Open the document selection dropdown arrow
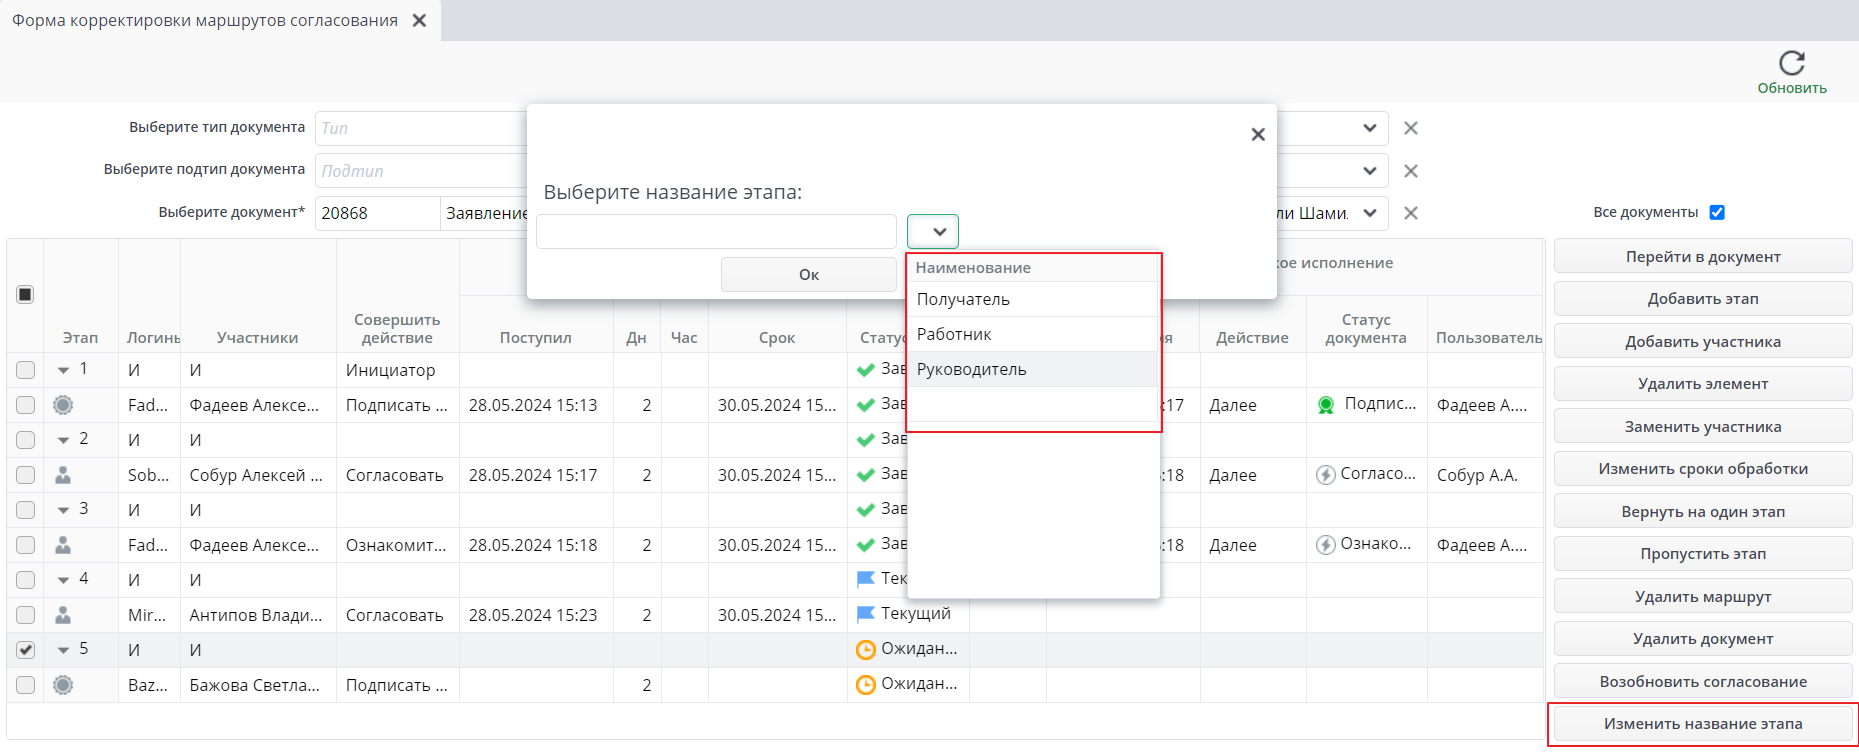1859x752 pixels. [x=1370, y=213]
